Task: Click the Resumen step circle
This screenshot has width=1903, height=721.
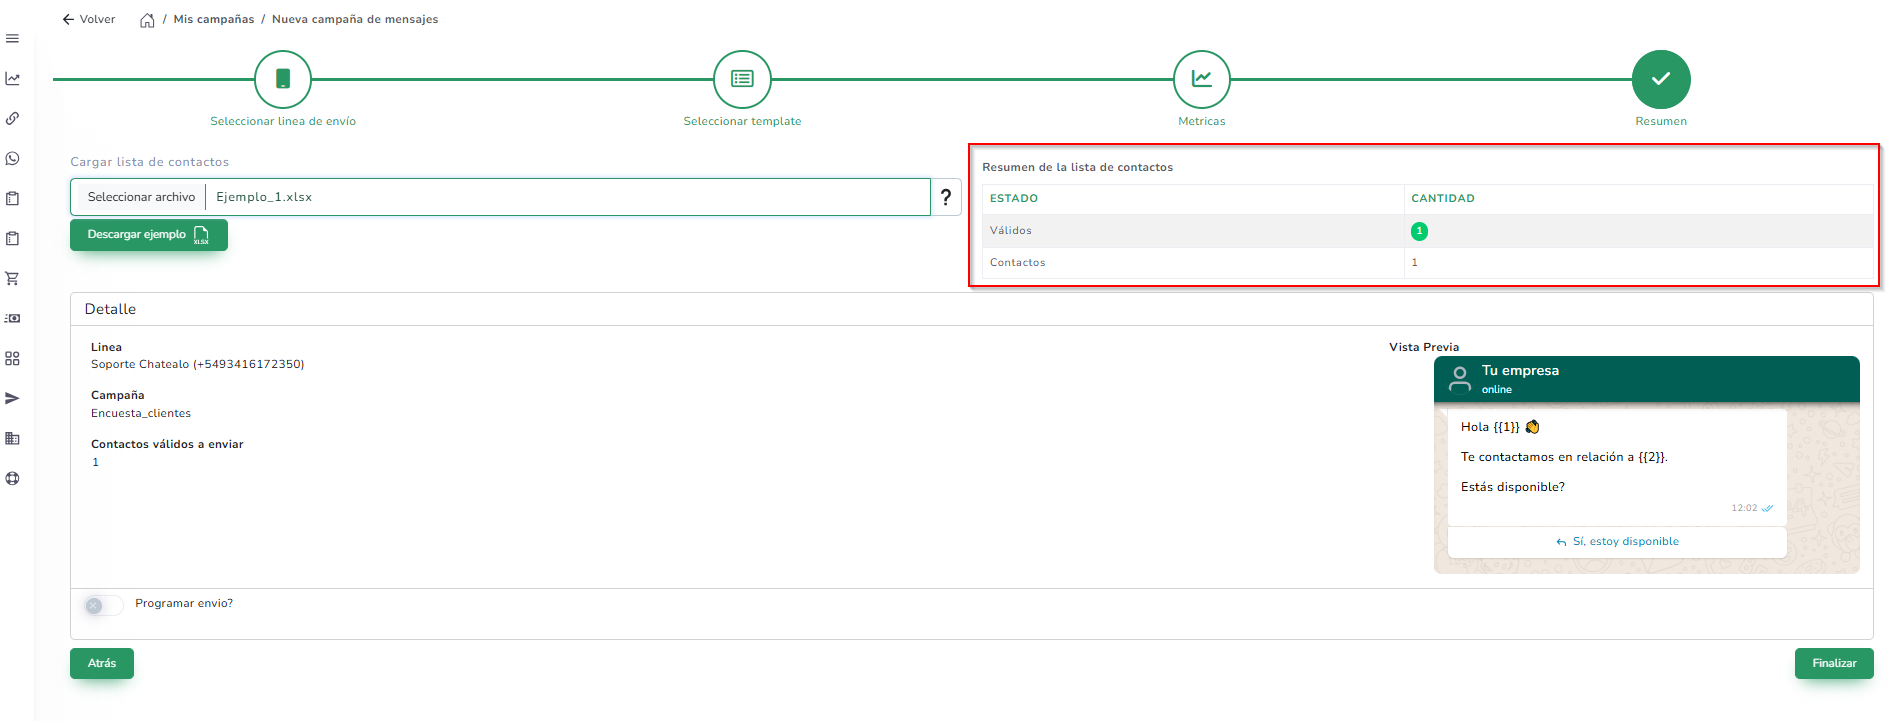Action: (x=1660, y=79)
